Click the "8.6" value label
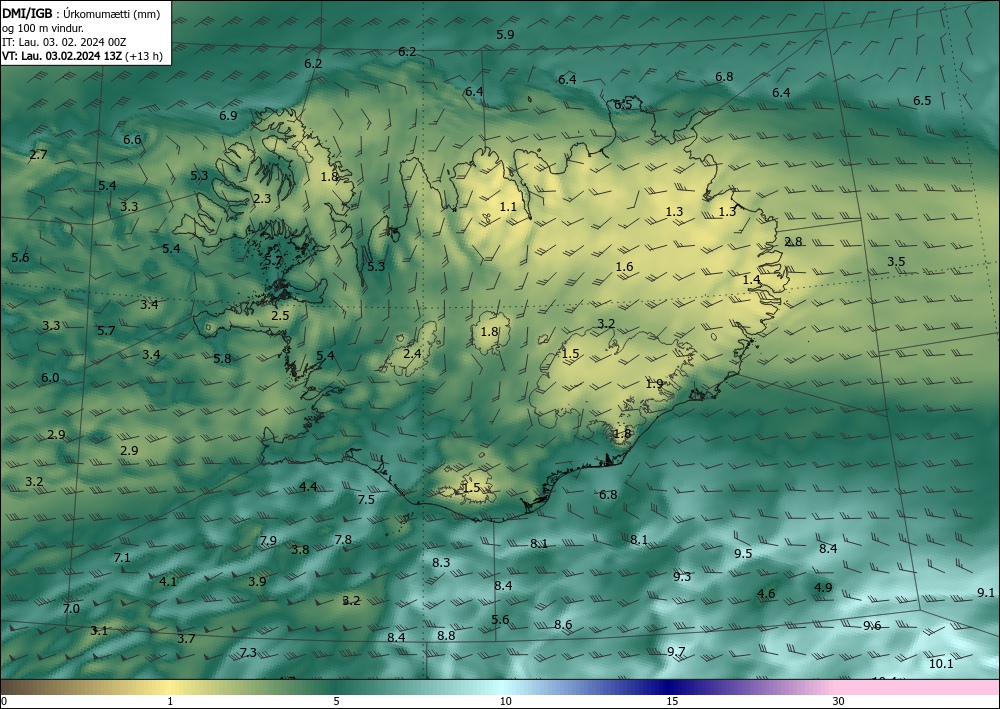This screenshot has height=709, width=1000. 563,624
